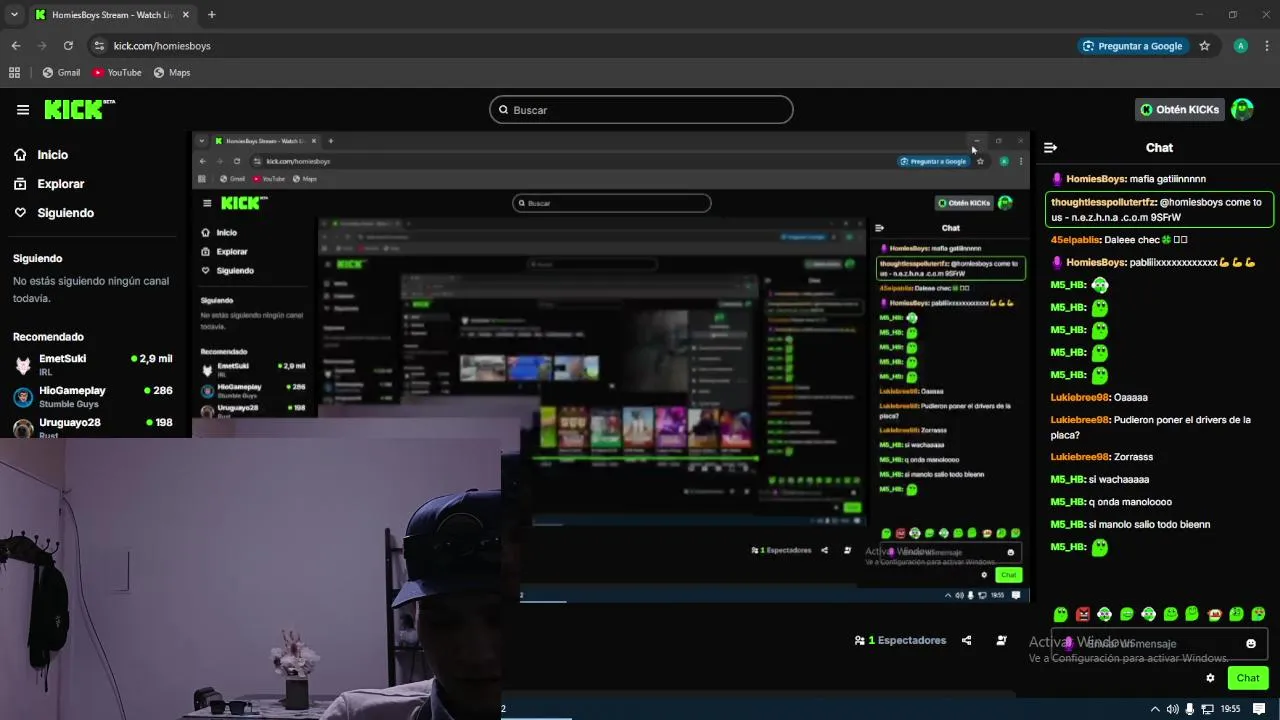
Task: Click the taskbar network icon
Action: click(1207, 709)
